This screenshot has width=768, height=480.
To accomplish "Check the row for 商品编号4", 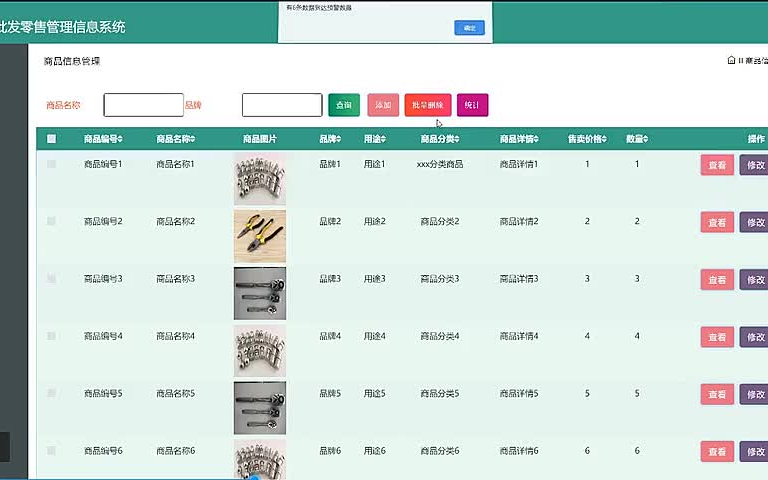I will (51, 336).
